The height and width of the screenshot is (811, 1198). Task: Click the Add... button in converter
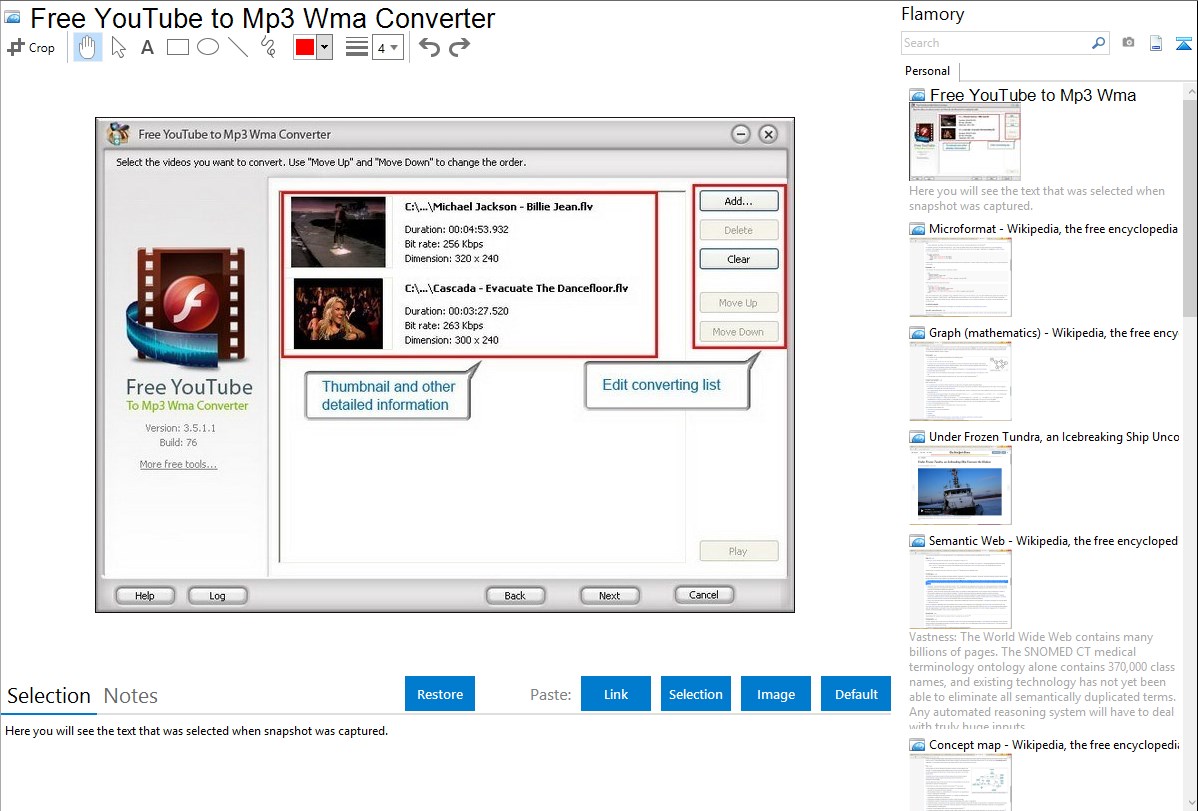738,201
